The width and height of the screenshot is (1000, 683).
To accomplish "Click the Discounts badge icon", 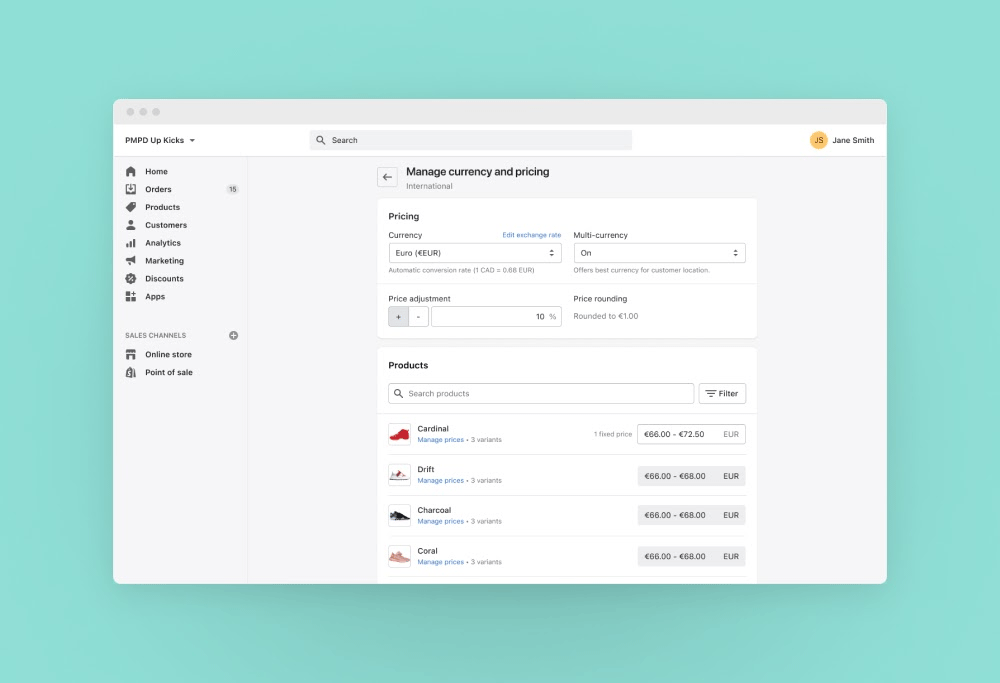I will tap(131, 279).
